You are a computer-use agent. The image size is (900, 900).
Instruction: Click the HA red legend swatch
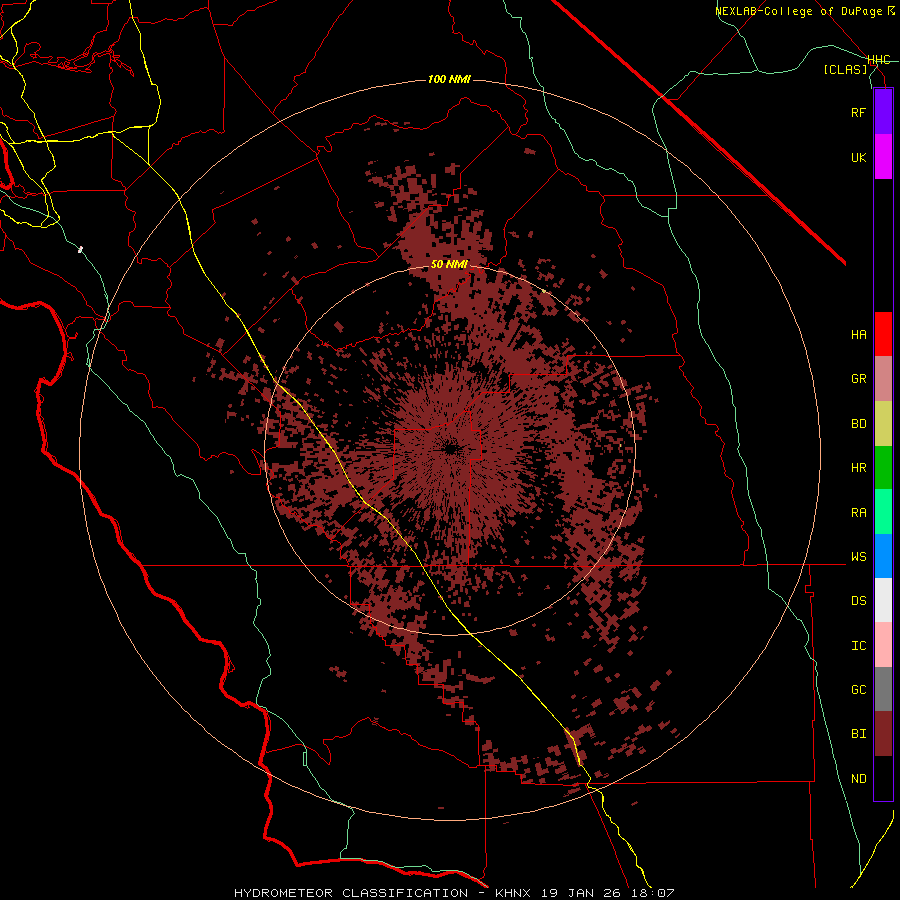883,334
